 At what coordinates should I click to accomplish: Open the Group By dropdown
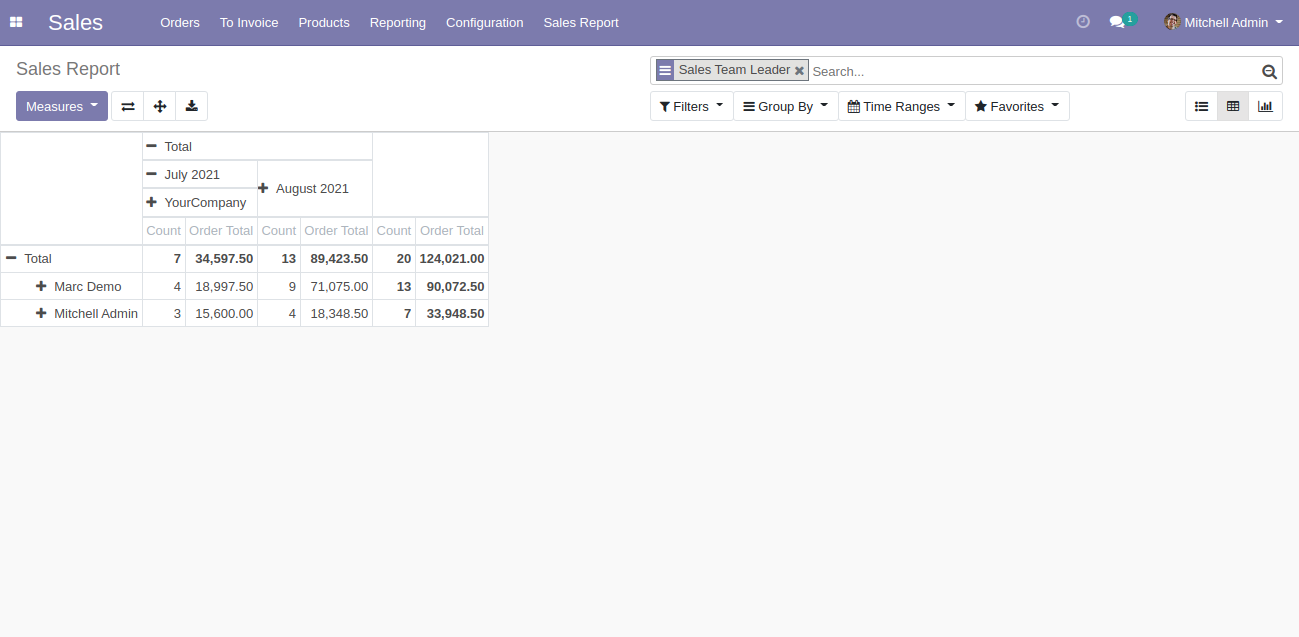click(785, 106)
